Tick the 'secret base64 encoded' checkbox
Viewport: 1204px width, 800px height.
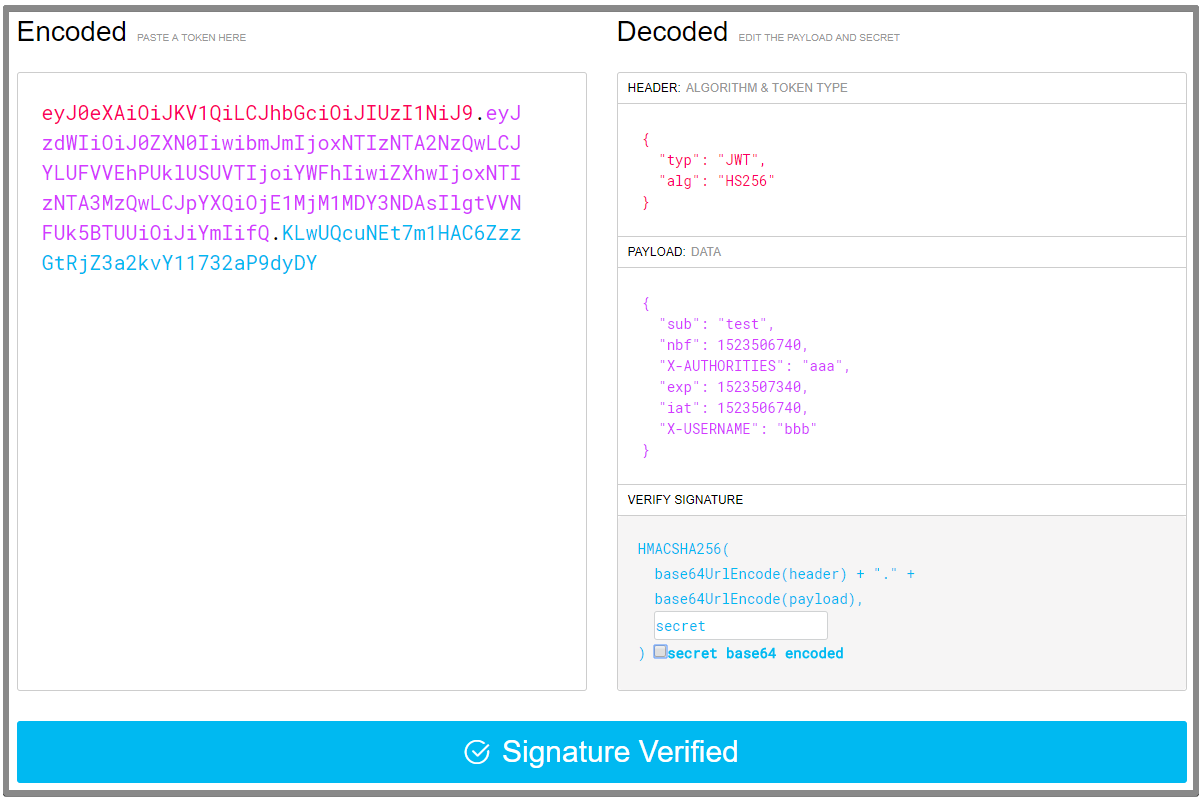coord(660,652)
